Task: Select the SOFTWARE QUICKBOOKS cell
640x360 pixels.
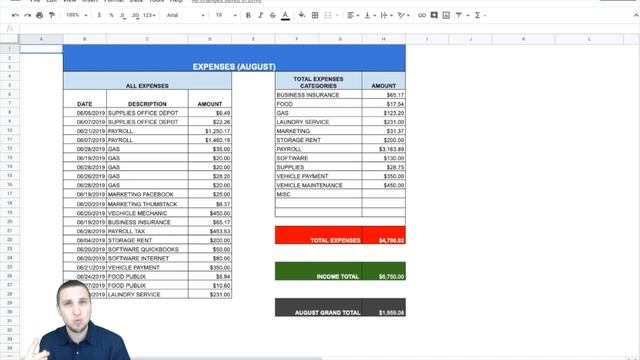Action: coord(147,249)
